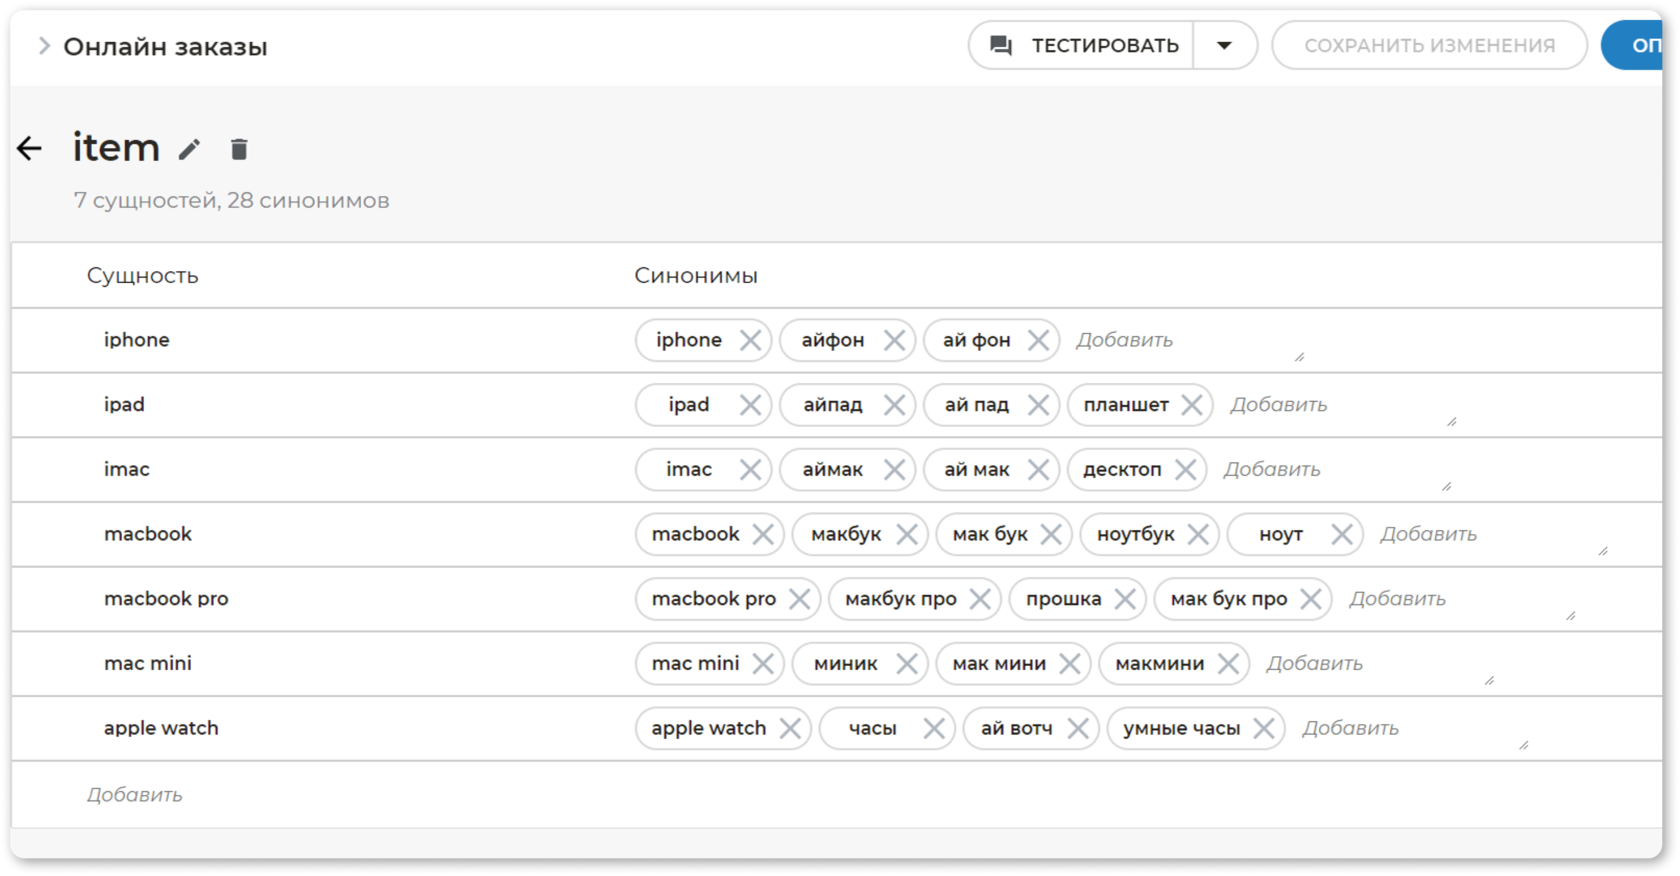The height and width of the screenshot is (876, 1680).
Task: Remove the synonym 'аймак'
Action: coord(894,470)
